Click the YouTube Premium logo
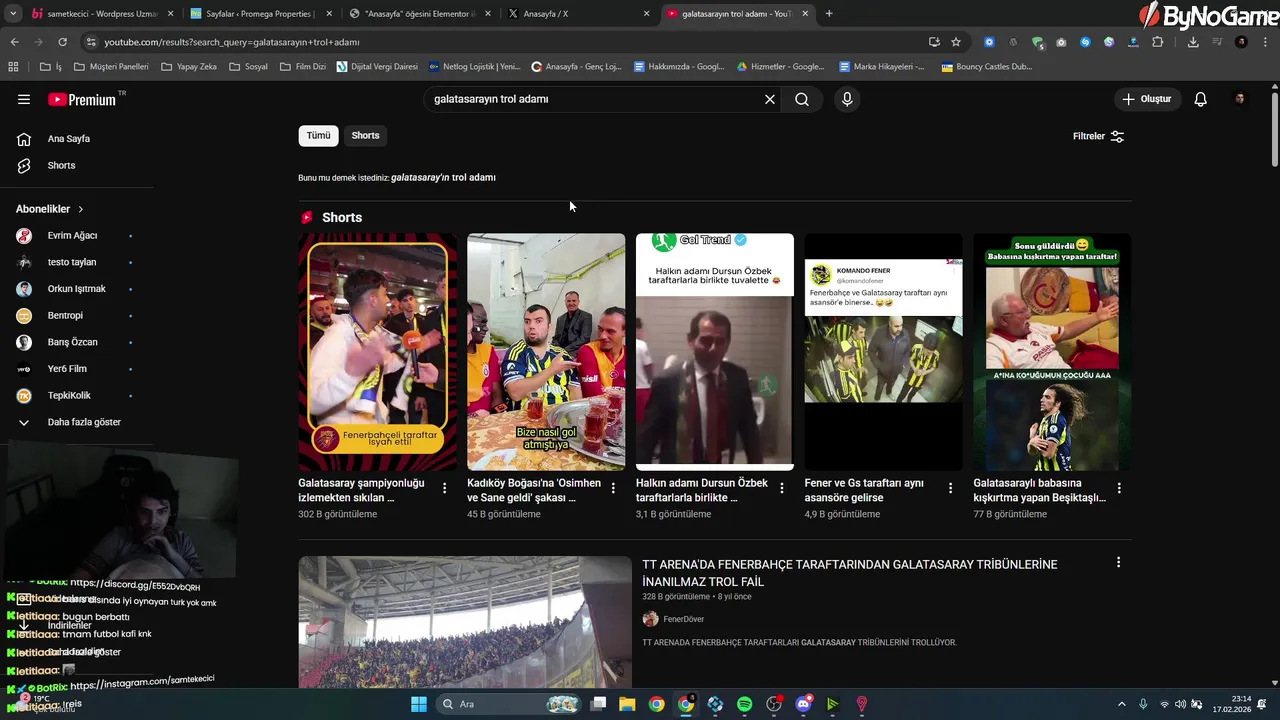 click(84, 99)
